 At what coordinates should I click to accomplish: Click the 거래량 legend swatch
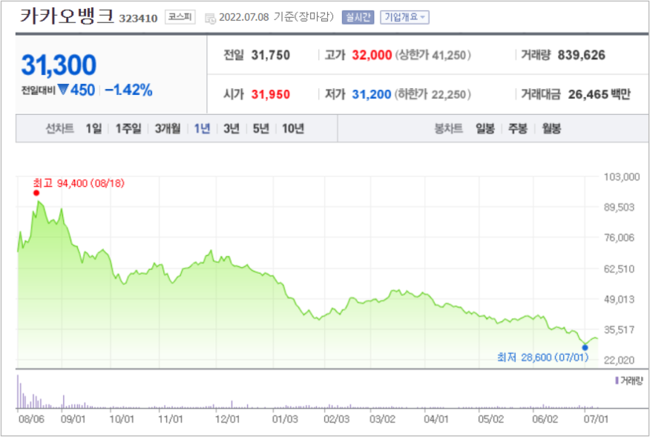(x=617, y=380)
